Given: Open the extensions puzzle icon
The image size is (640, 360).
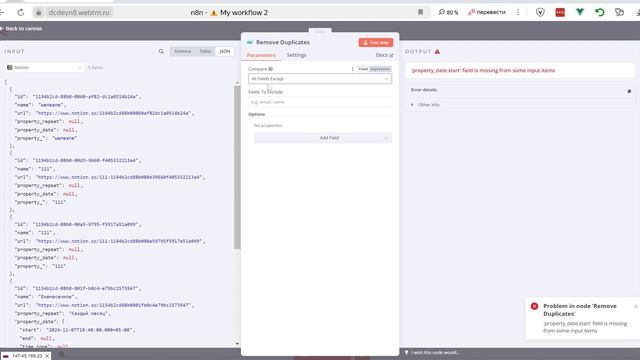Looking at the screenshot, I should (x=619, y=12).
